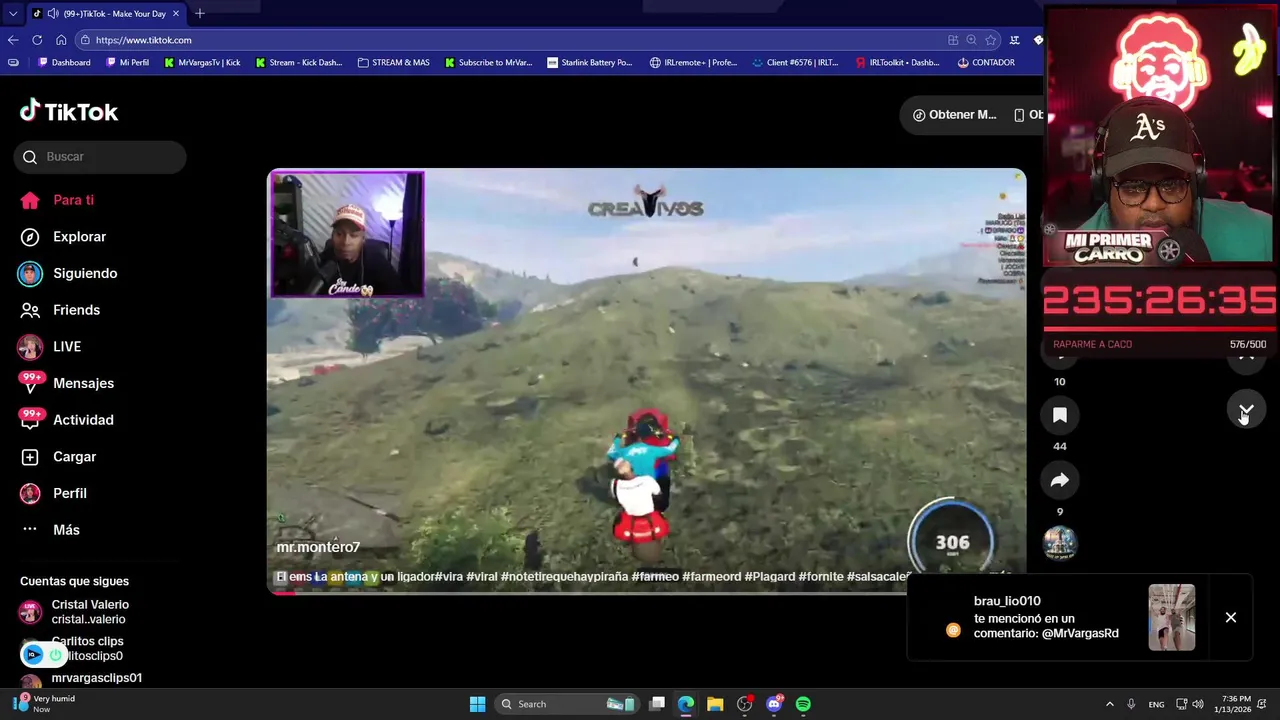The image size is (1280, 720).
Task: Open the Actividad notifications
Action: [x=66, y=420]
